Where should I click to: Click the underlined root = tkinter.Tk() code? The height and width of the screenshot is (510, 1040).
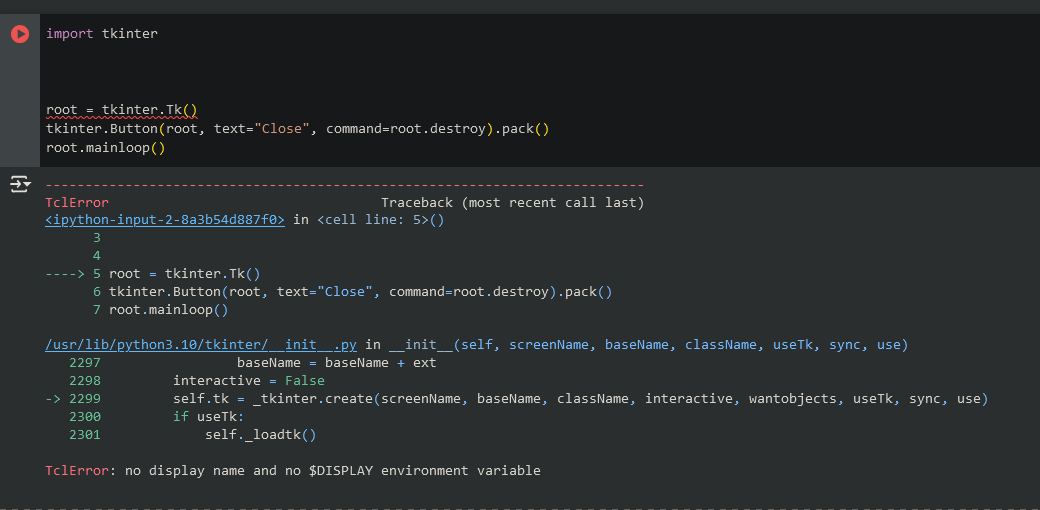121,110
